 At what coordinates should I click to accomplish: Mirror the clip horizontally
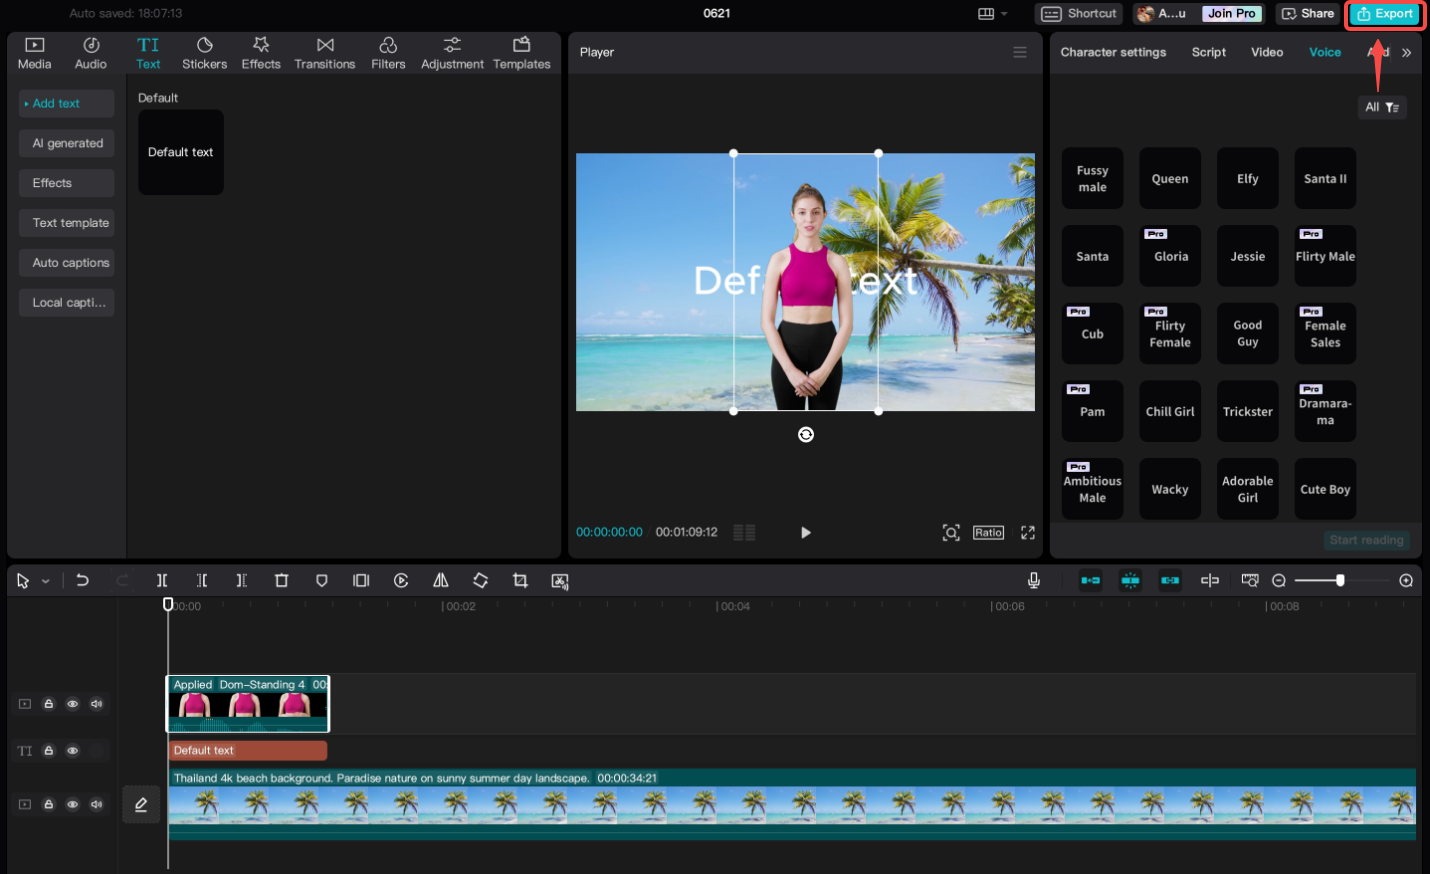tap(440, 580)
